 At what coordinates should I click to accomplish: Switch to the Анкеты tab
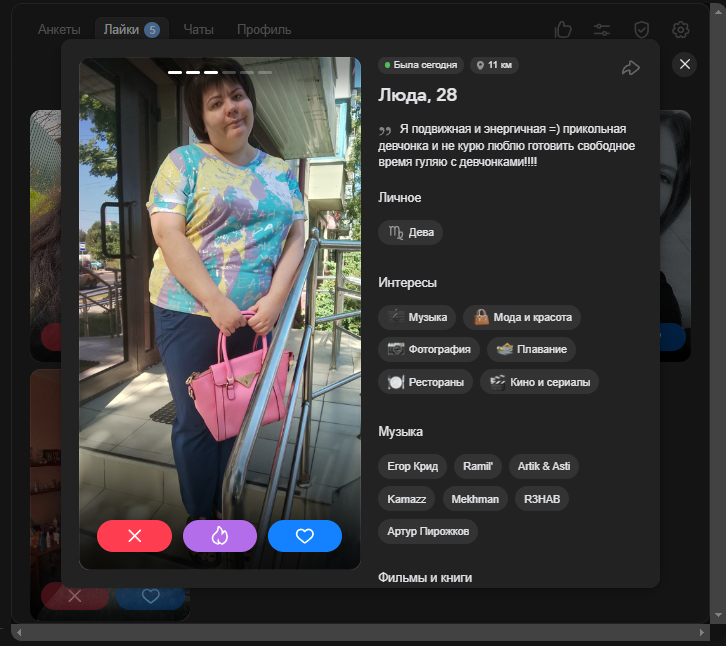pos(59,30)
